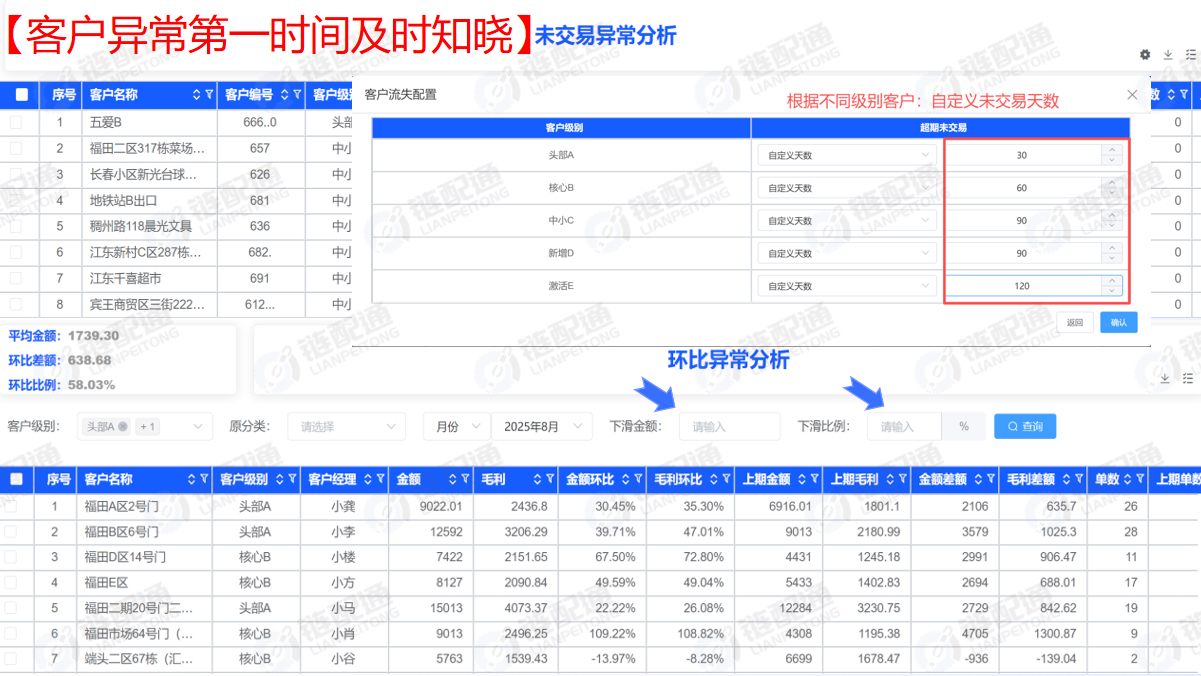Image resolution: width=1201 pixels, height=676 pixels.
Task: Sort the lower table by 毛利 column
Action: [x=539, y=480]
